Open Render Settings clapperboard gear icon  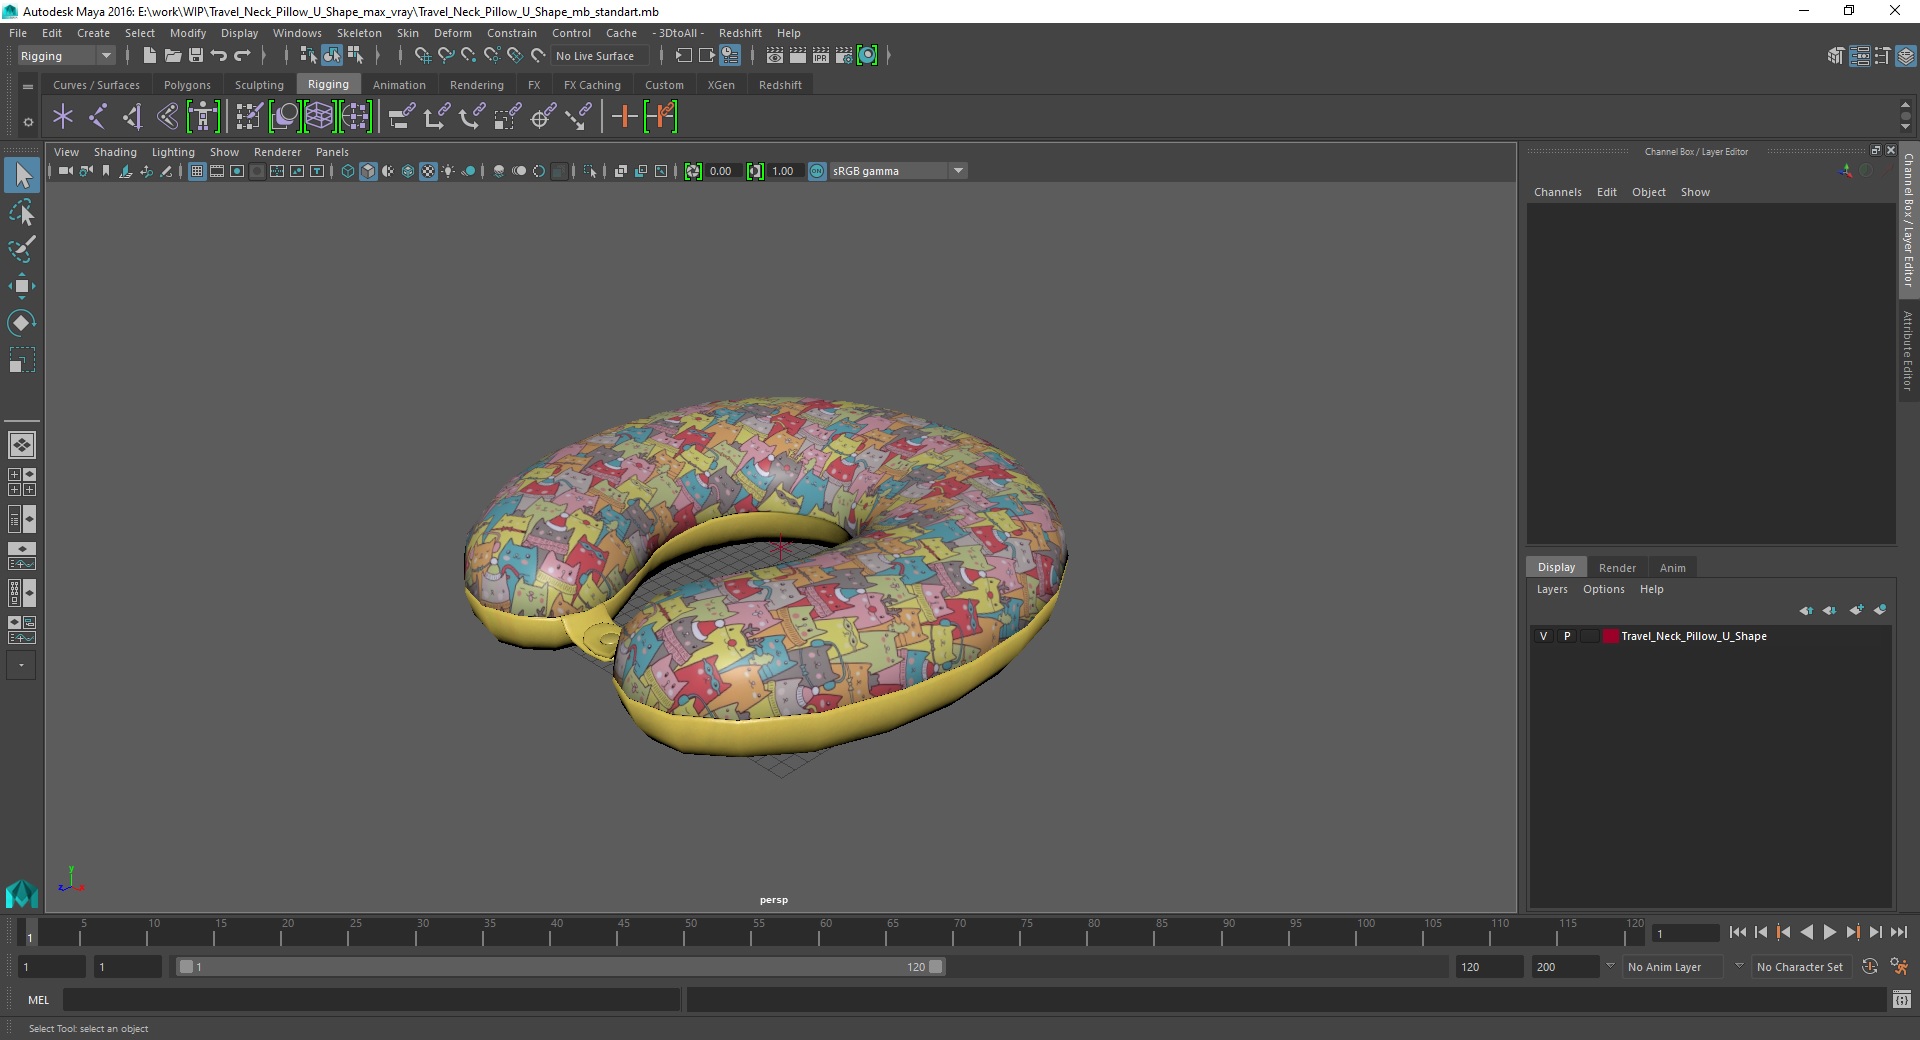(x=844, y=56)
